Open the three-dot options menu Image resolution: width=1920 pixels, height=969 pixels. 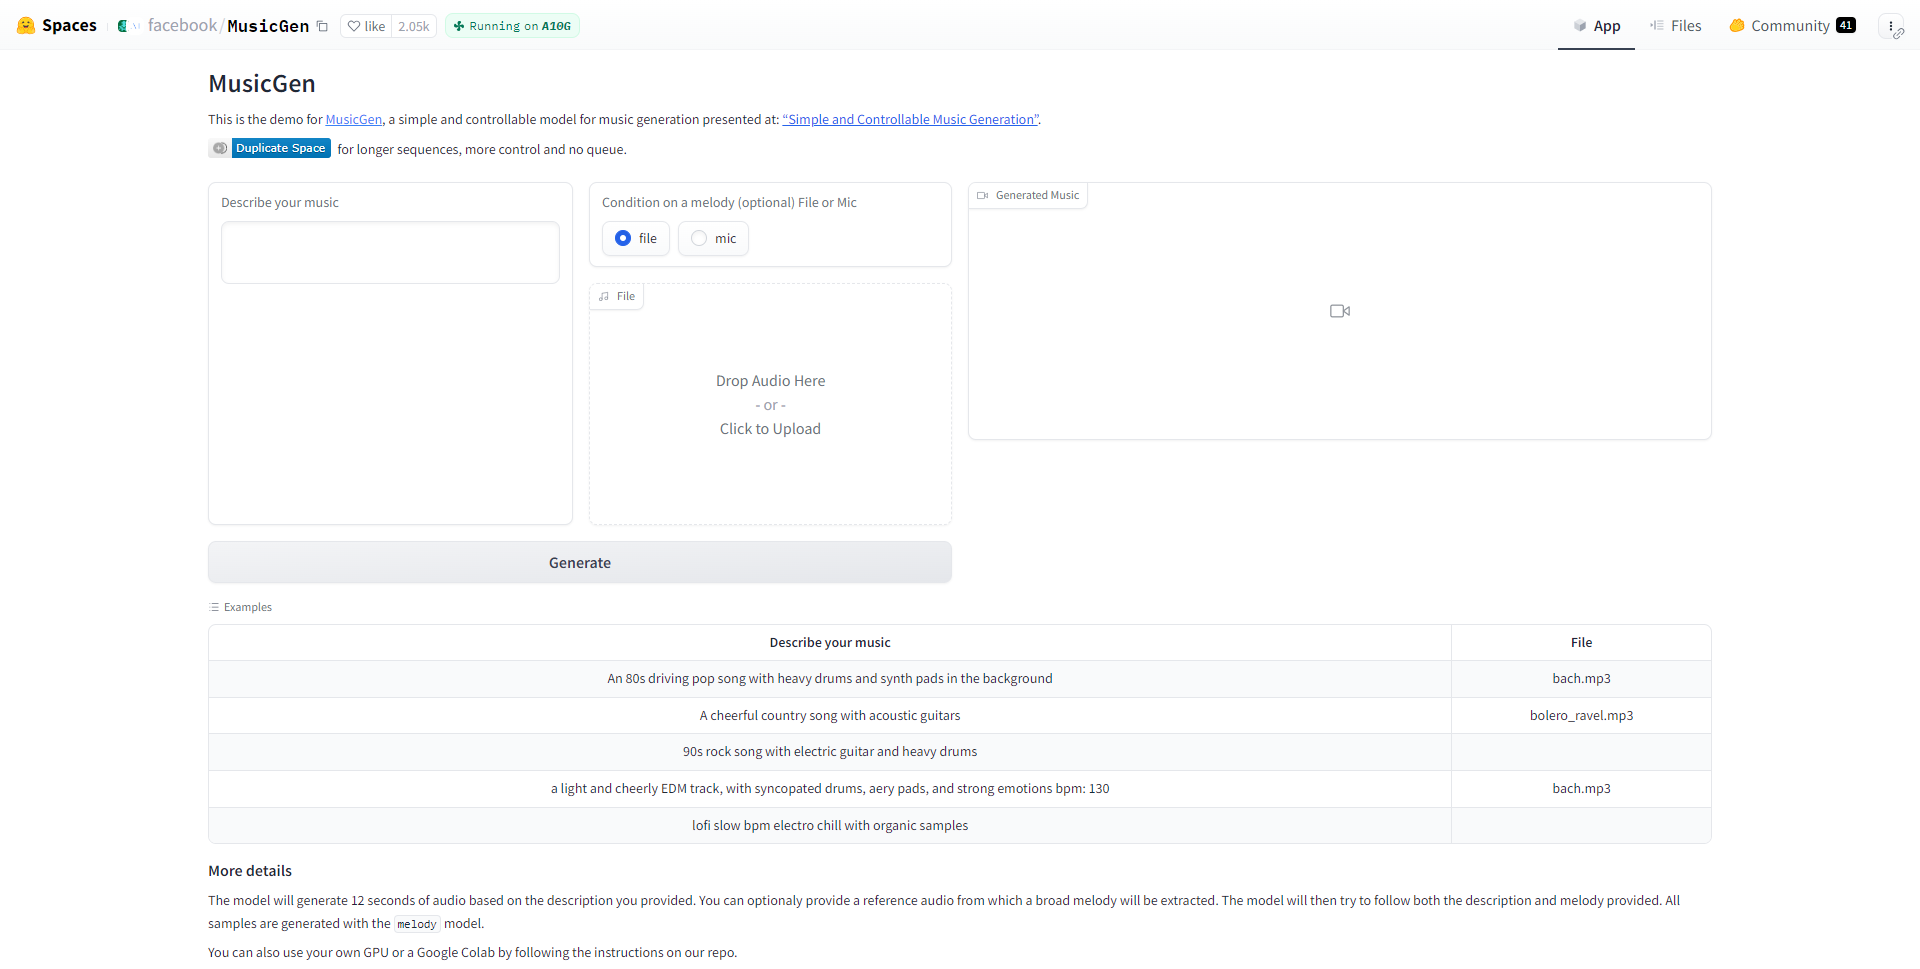tap(1890, 27)
